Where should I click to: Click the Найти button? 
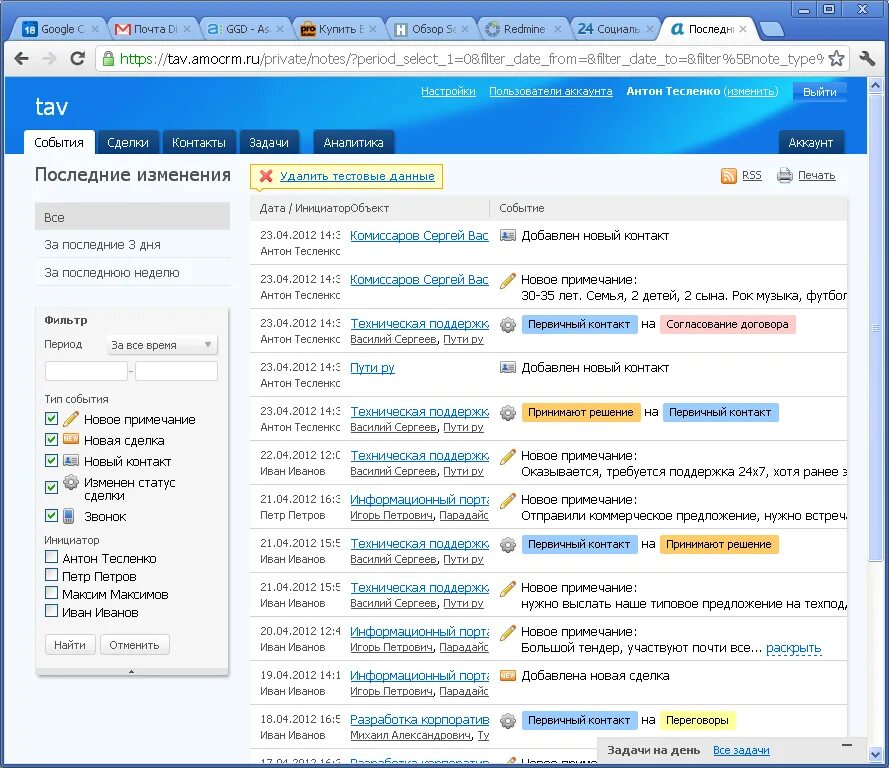[x=70, y=645]
